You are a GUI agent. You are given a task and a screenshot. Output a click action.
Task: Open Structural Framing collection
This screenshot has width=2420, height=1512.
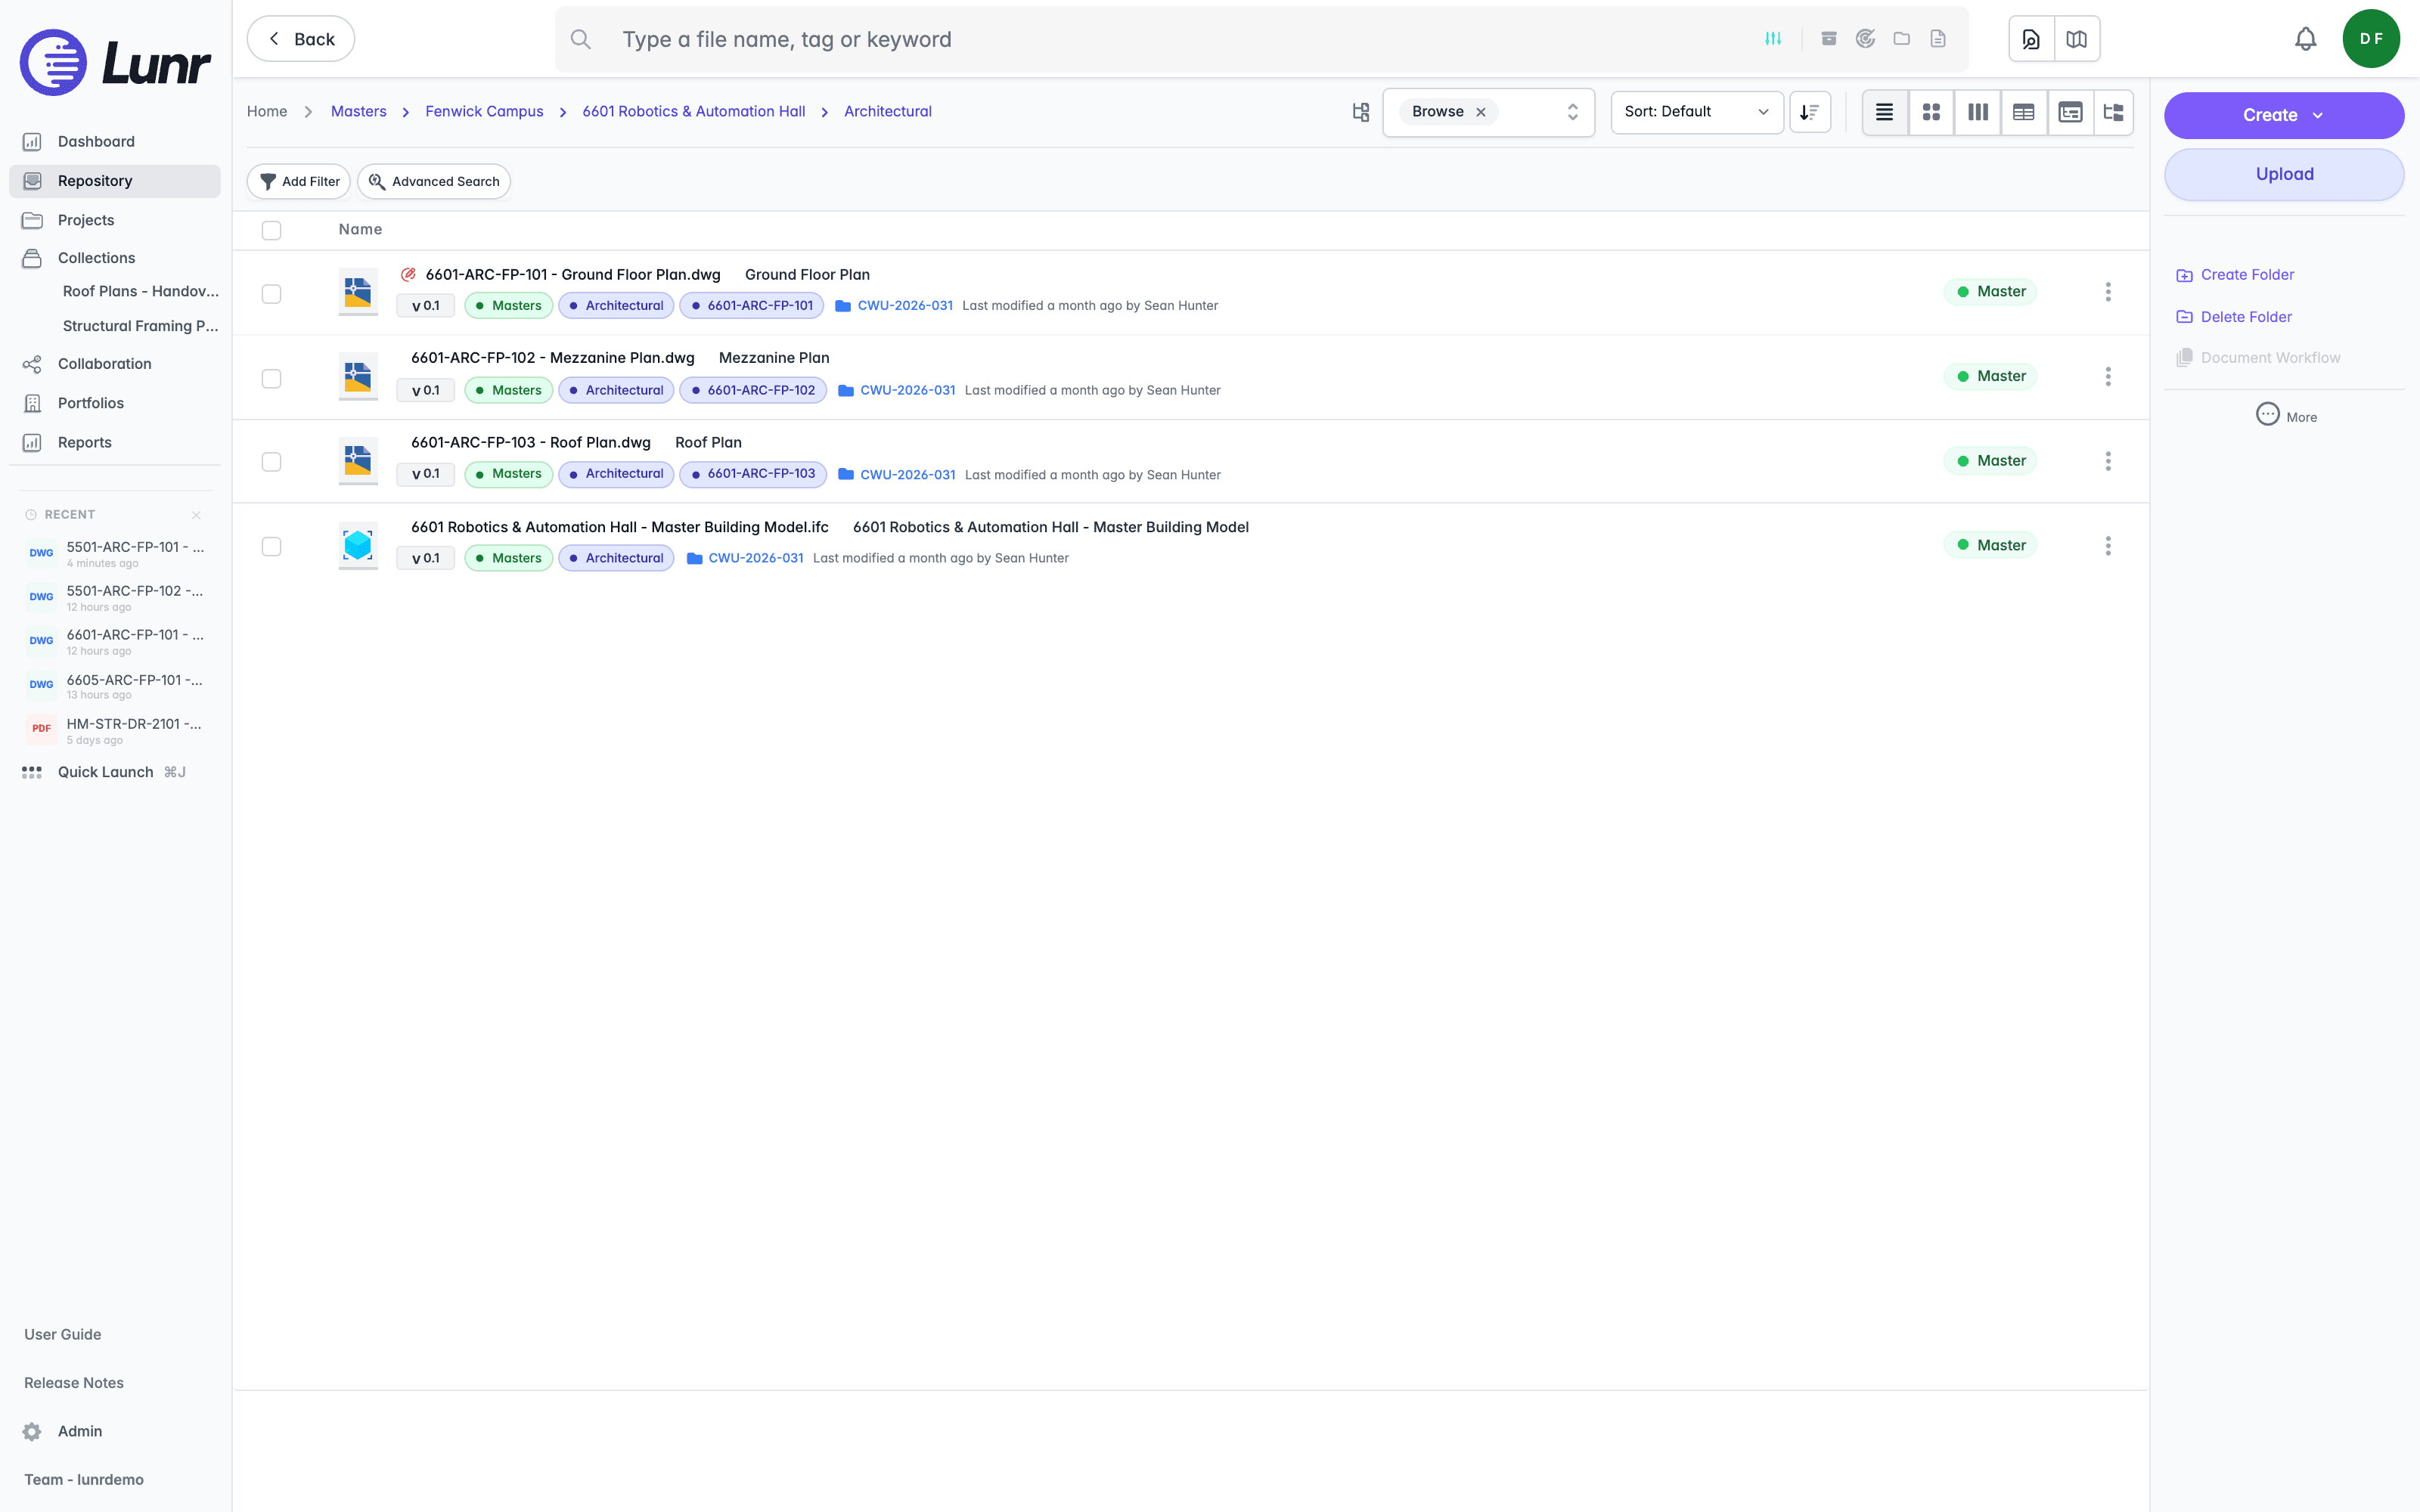point(140,326)
